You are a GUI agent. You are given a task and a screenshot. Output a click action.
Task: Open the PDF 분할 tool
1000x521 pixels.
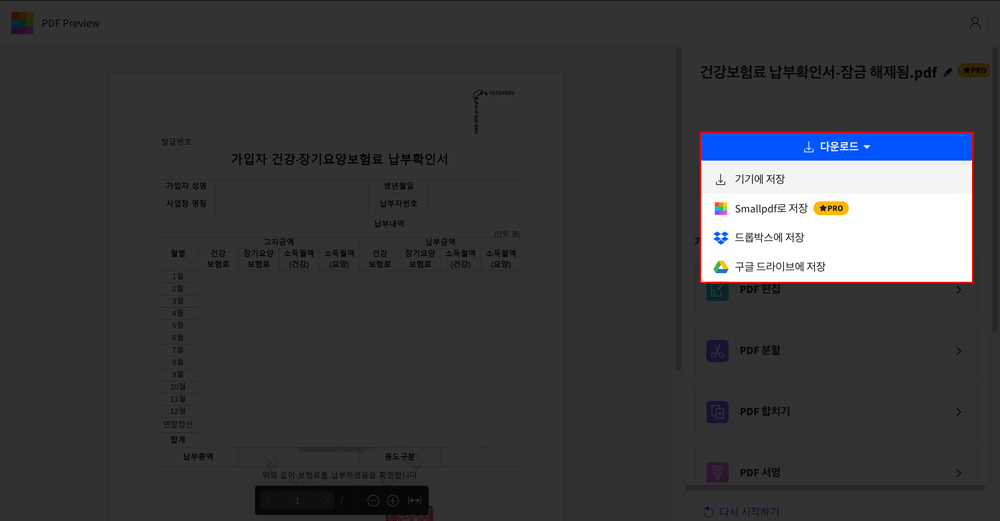836,351
